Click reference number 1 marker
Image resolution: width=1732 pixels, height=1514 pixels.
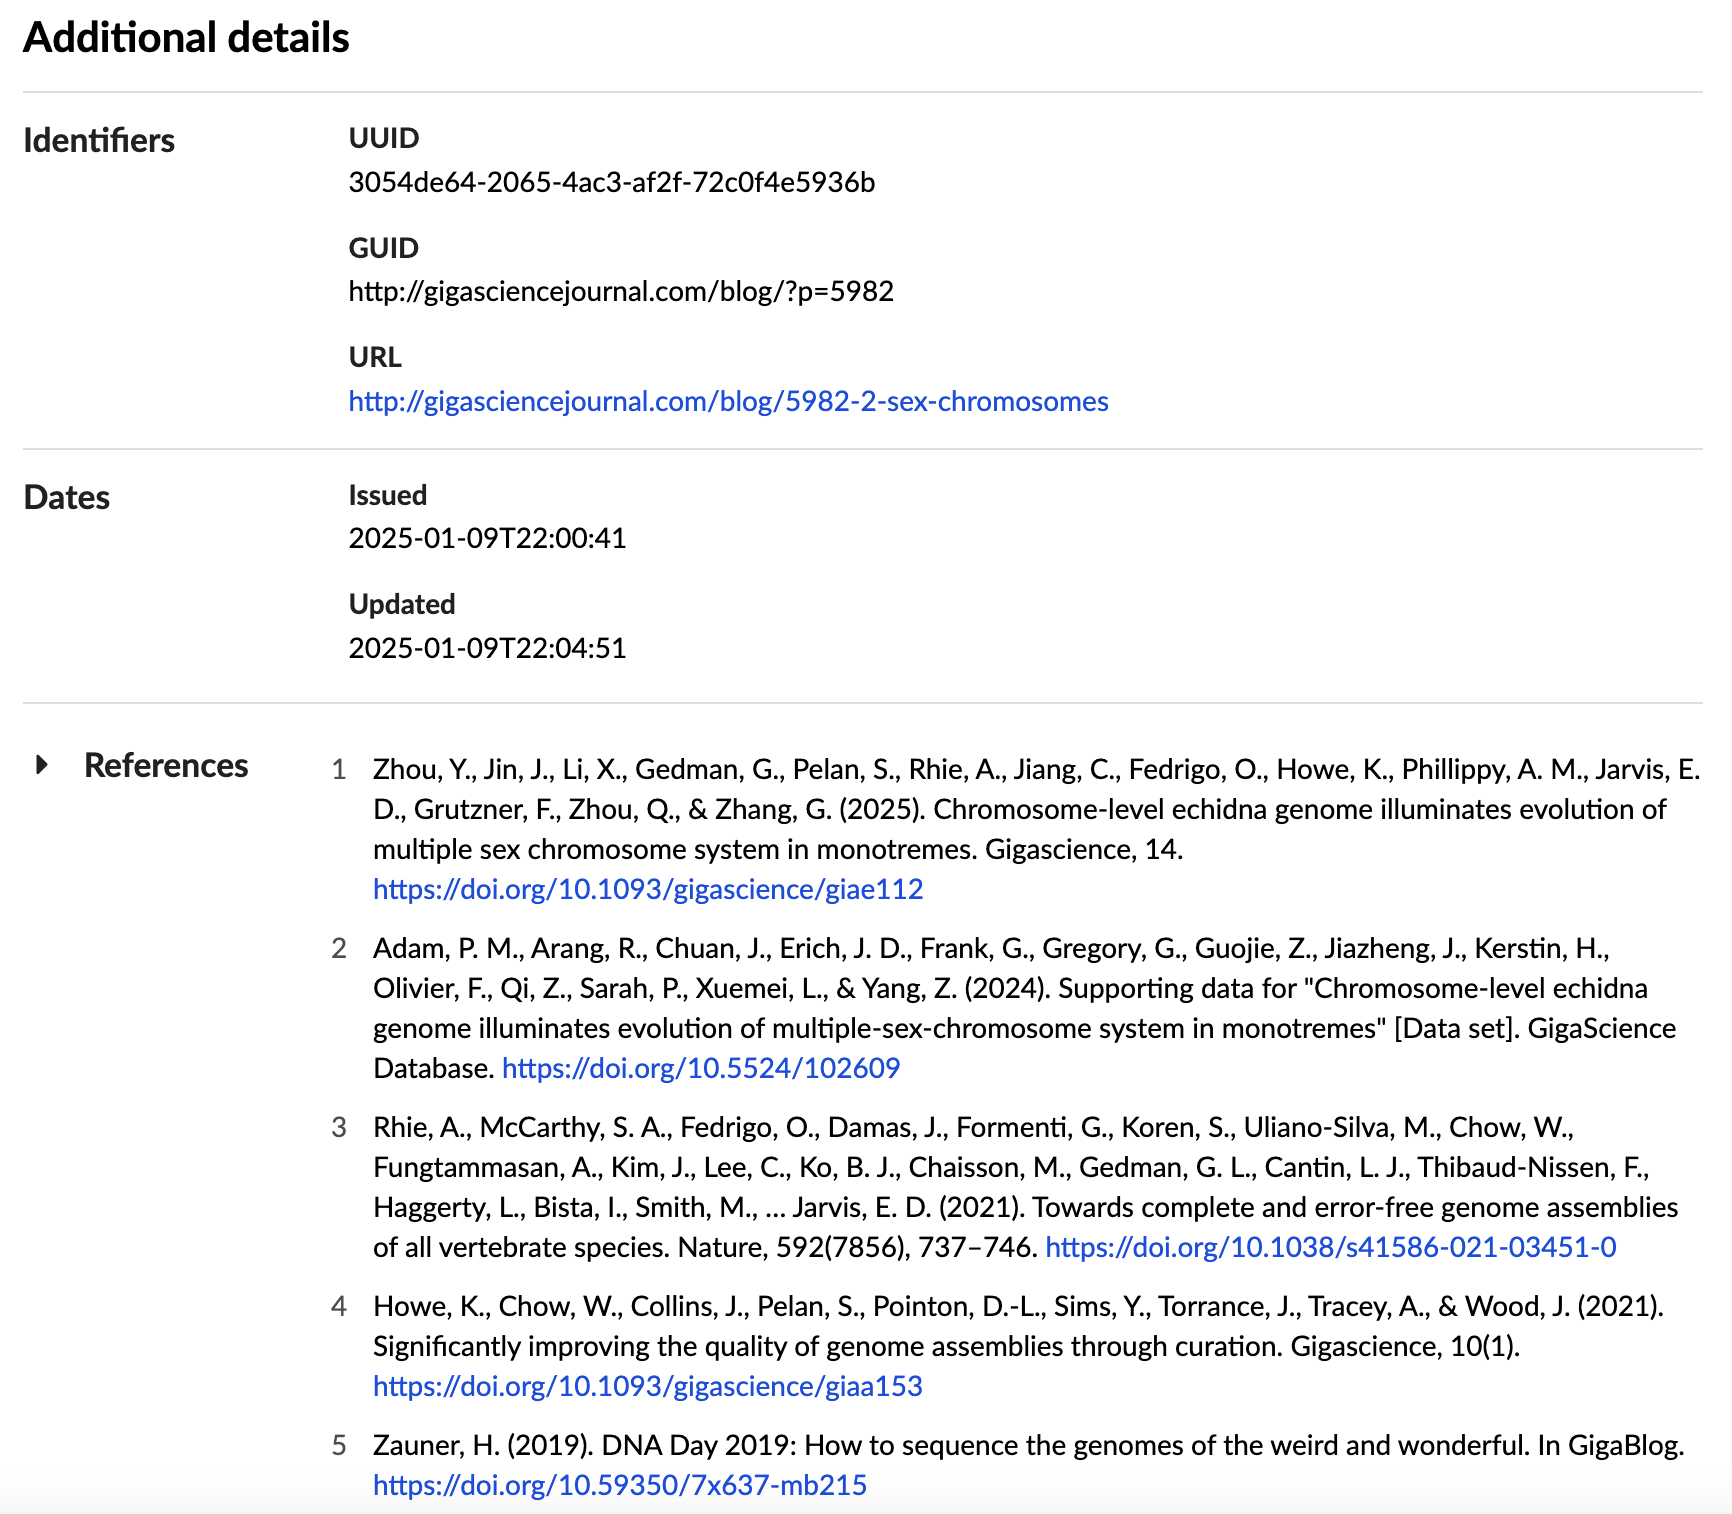[339, 769]
